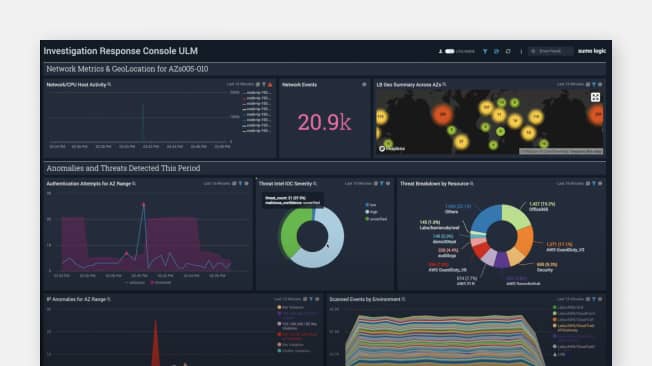Click the filter icon on Network/CPU Host Activity panel
The width and height of the screenshot is (652, 366).
point(264,84)
